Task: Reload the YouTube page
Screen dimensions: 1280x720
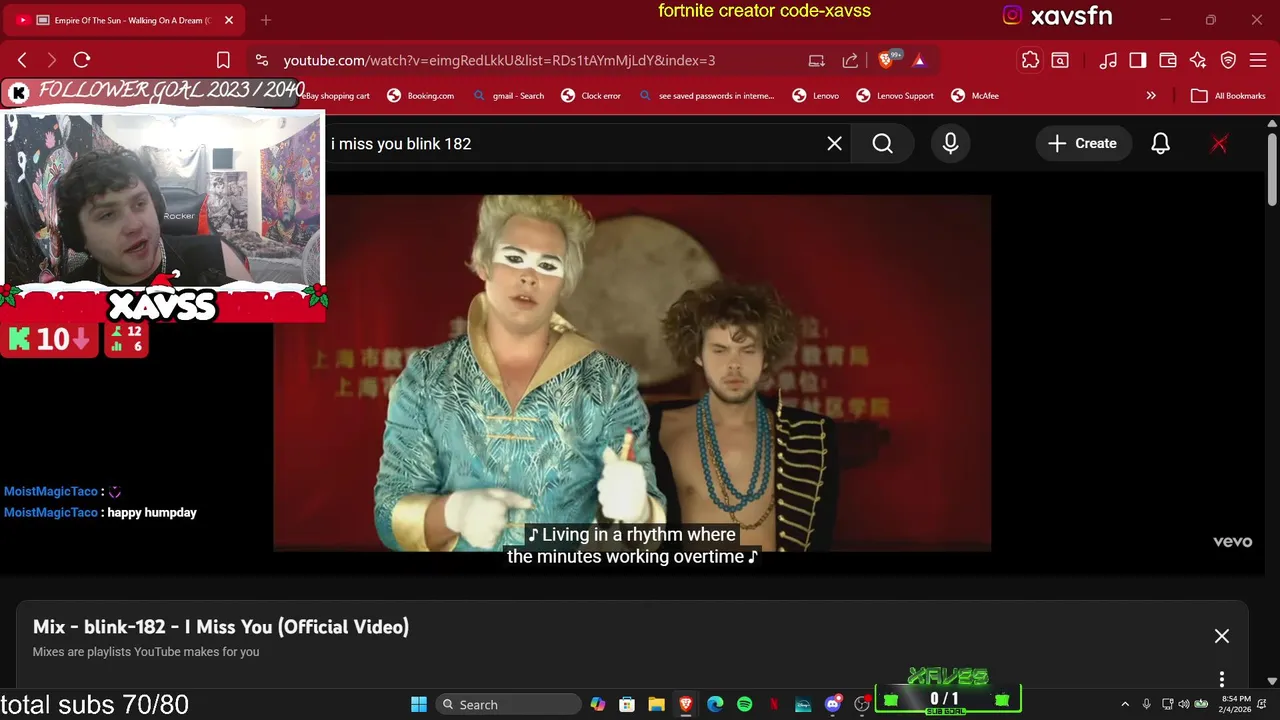Action: pos(82,60)
